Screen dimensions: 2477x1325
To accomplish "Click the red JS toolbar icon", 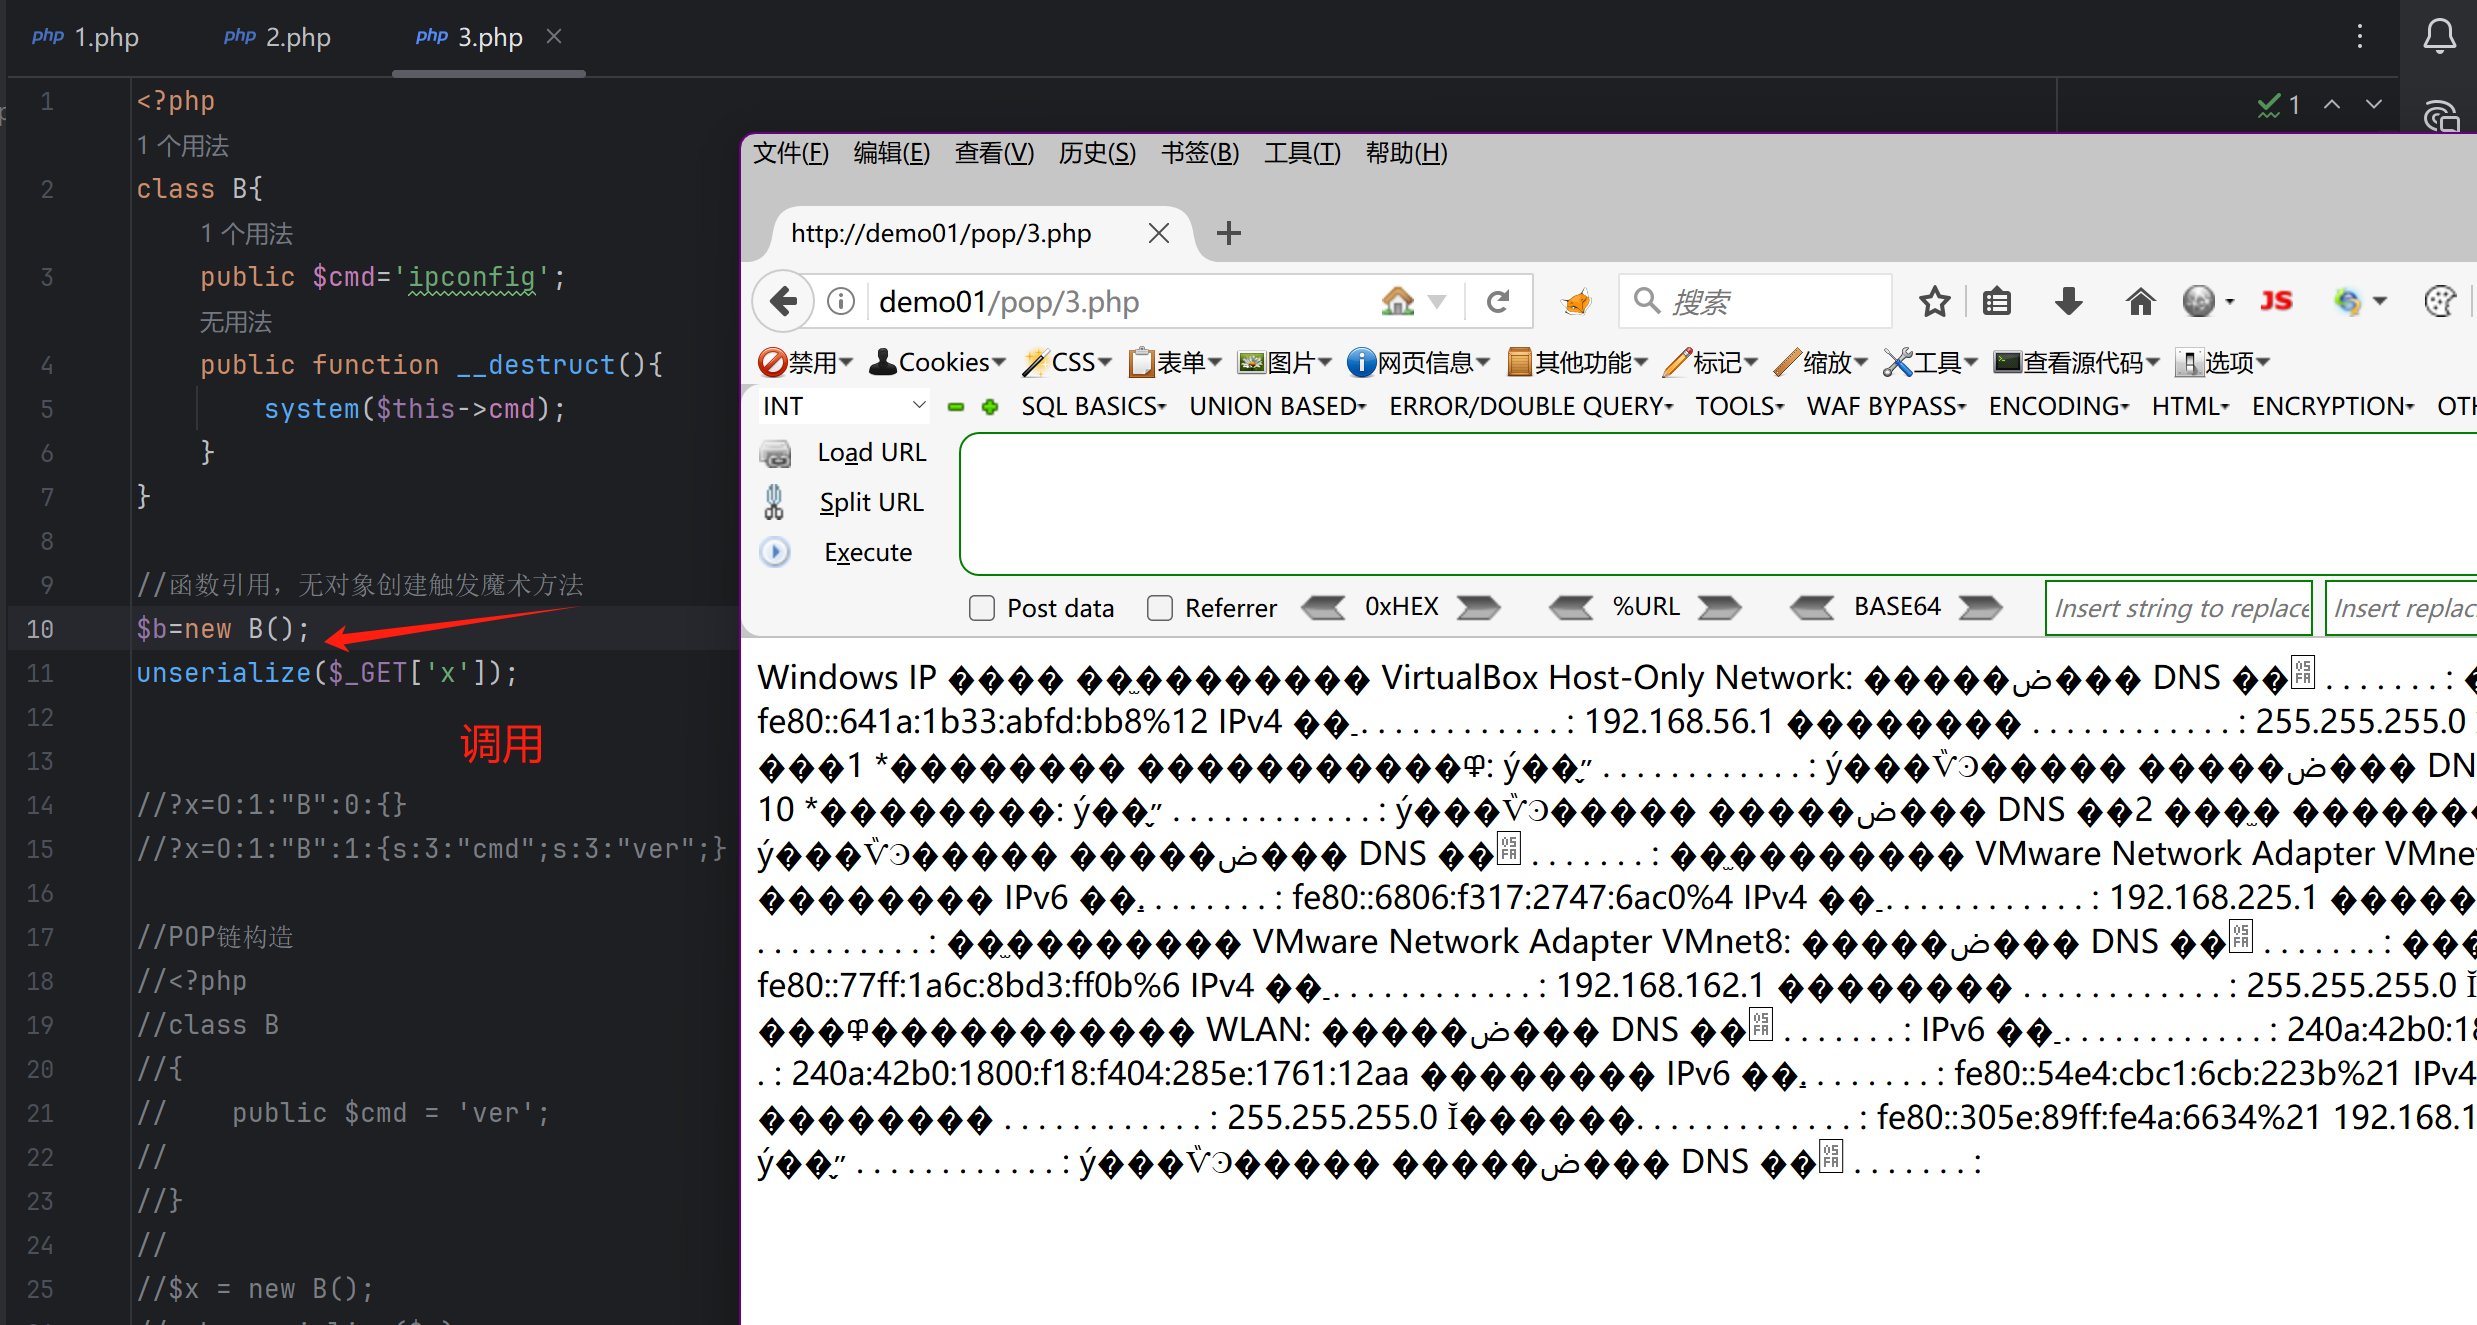I will [2275, 301].
